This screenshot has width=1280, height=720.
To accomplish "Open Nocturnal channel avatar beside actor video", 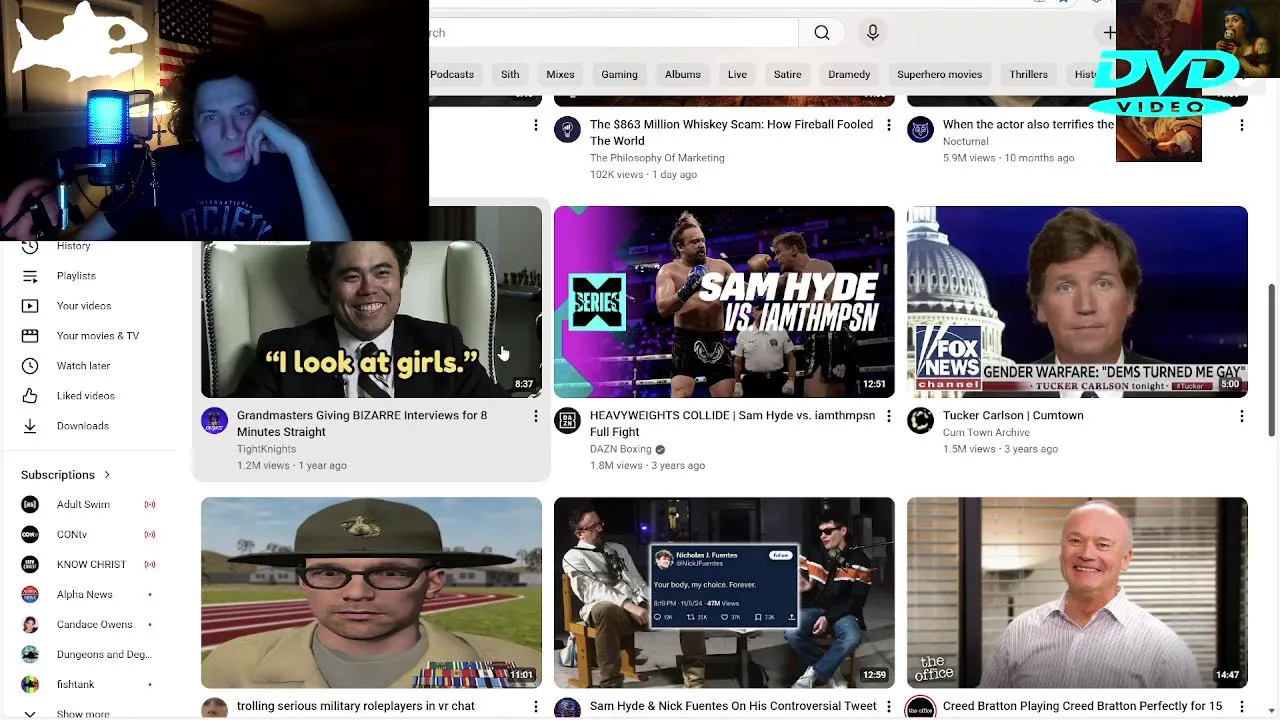I will 920,129.
